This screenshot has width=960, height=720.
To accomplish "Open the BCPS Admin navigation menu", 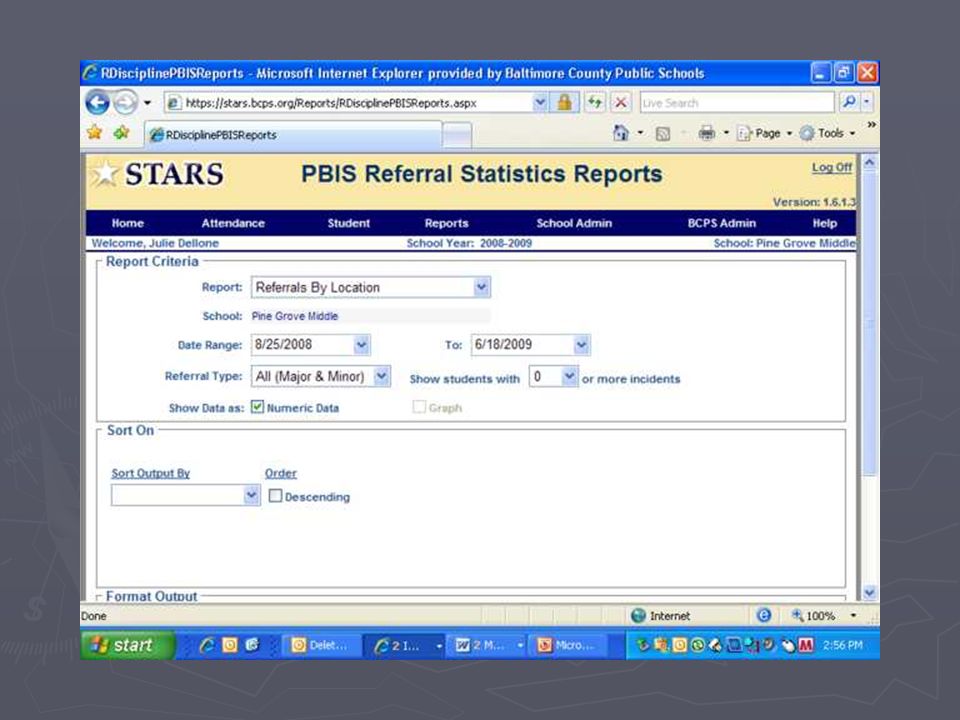I will pos(721,223).
